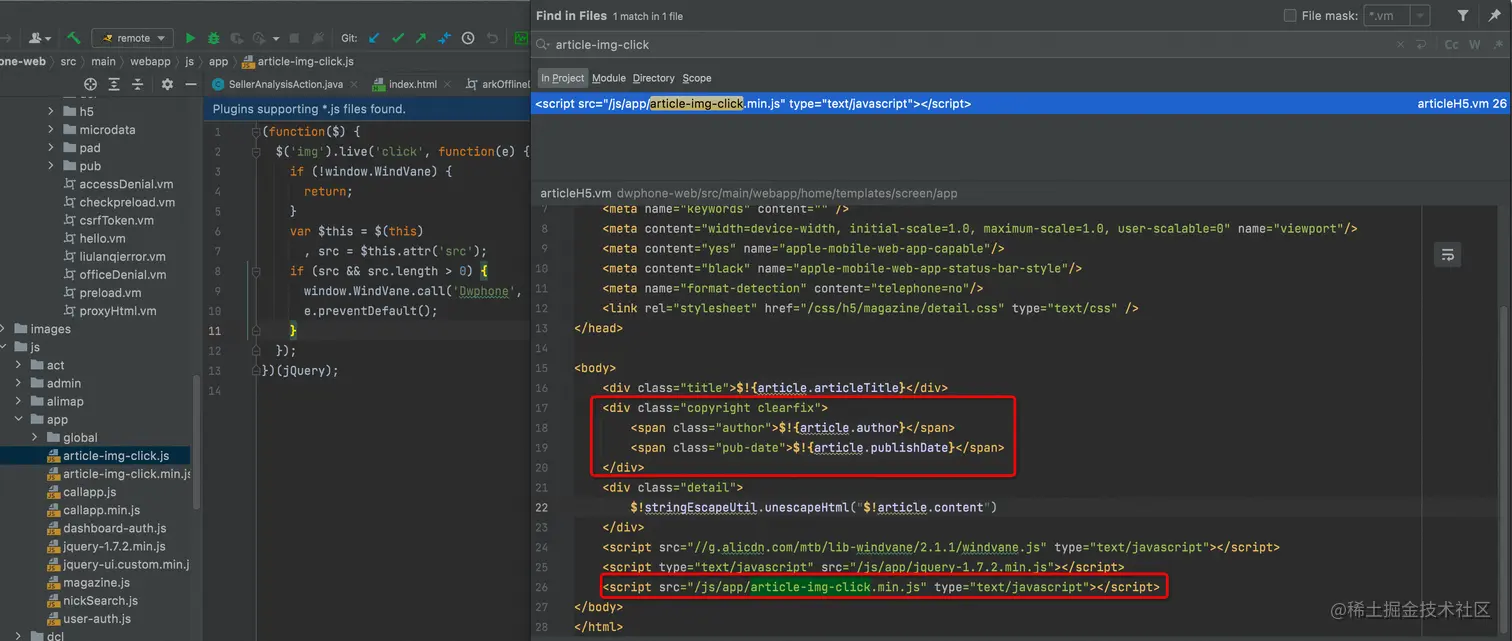
Task: Click the Stop square icon in toolbar
Action: click(x=294, y=38)
